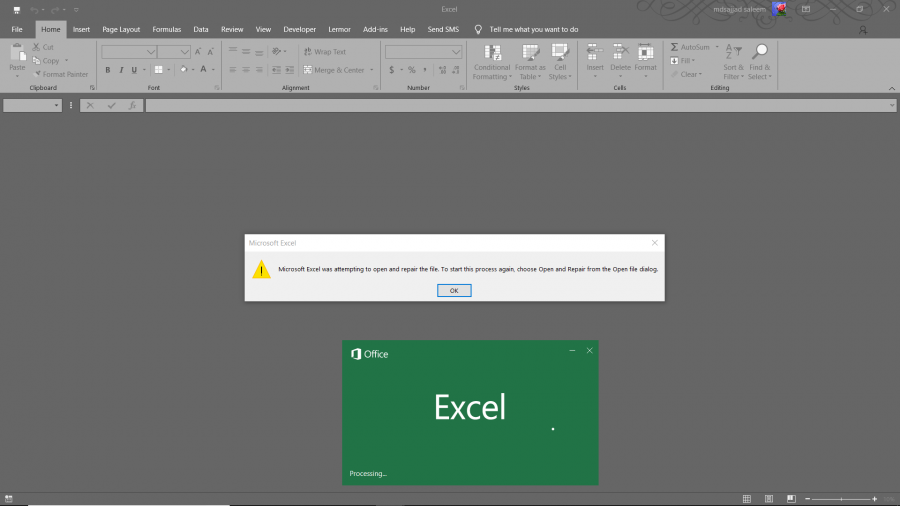This screenshot has width=900, height=506.
Task: Open the Number Format dropdown
Action: pos(455,52)
